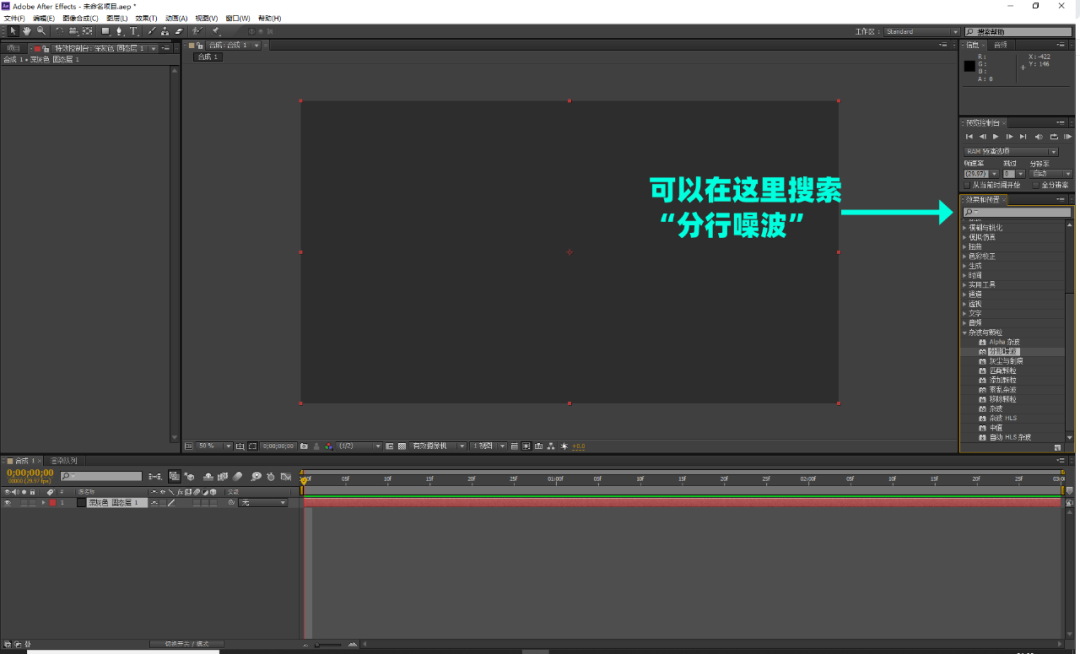The height and width of the screenshot is (654, 1080).
Task: Click the reset exposure icon in viewer
Action: (x=563, y=446)
